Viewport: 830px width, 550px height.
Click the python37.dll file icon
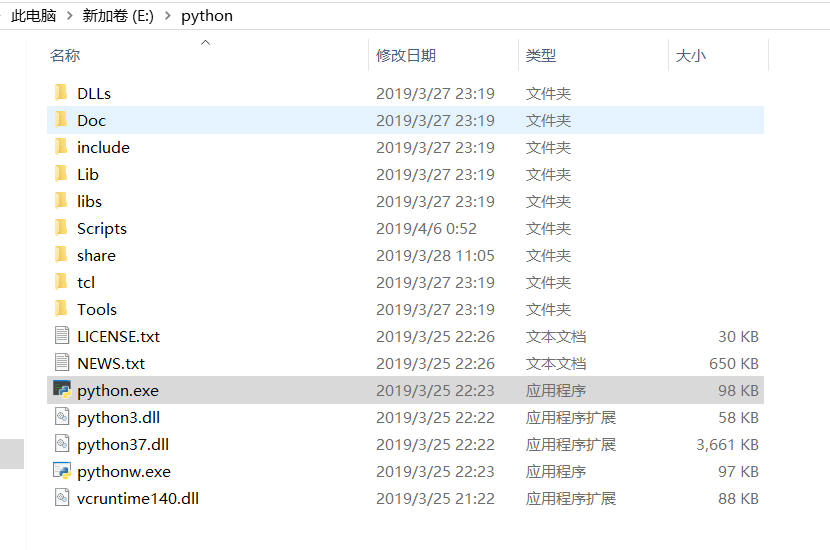pyautogui.click(x=62, y=444)
